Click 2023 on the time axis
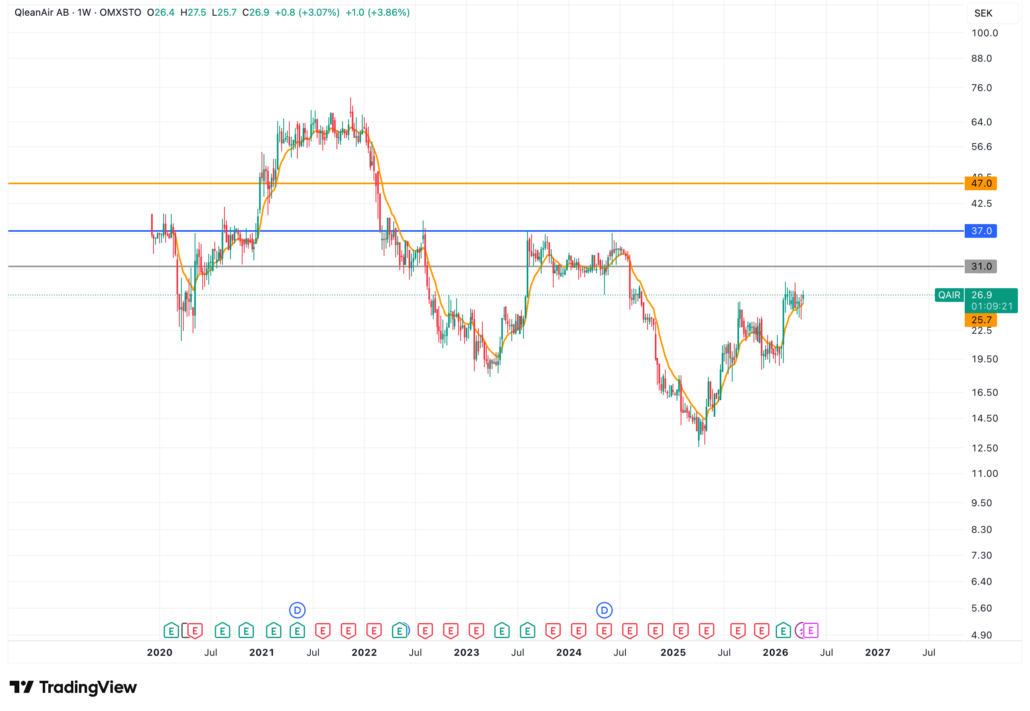This screenshot has height=711, width=1030. pos(466,652)
